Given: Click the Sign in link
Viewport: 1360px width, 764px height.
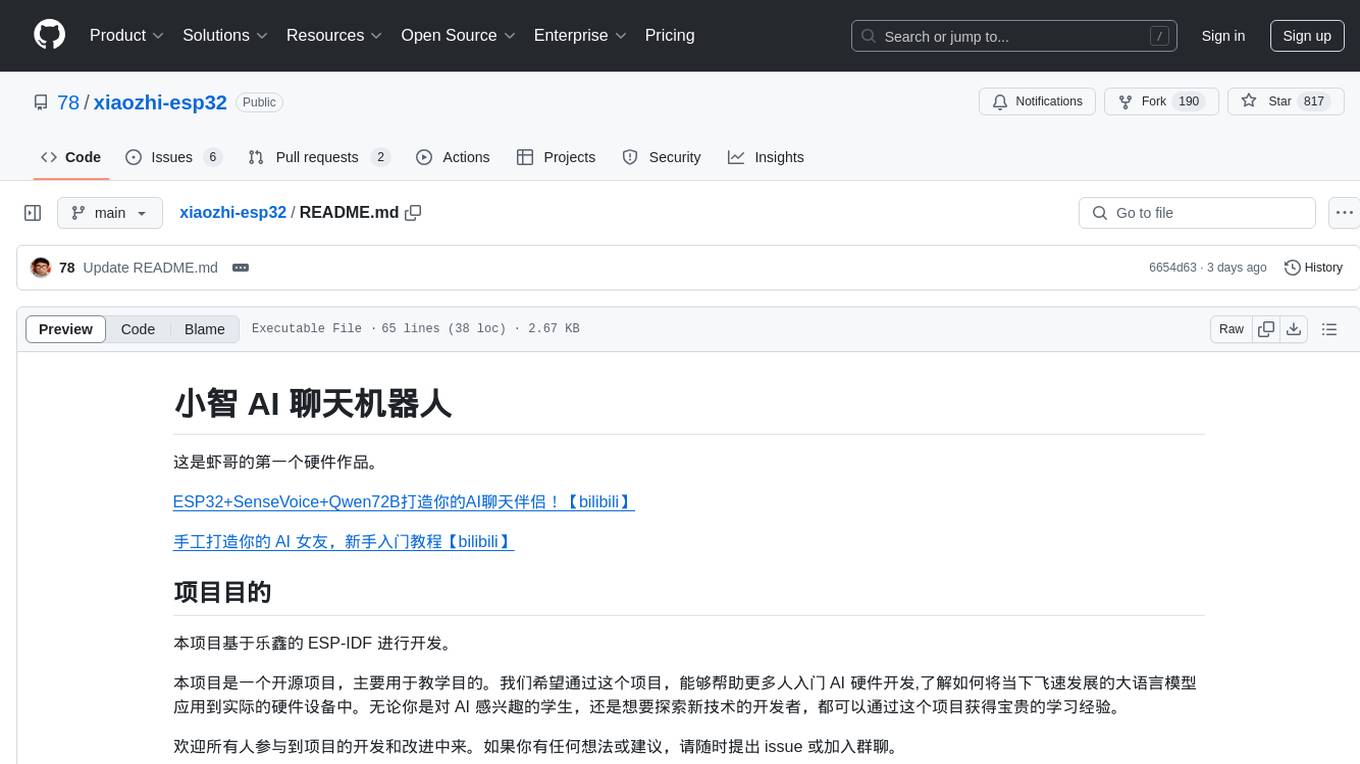Looking at the screenshot, I should (1223, 36).
